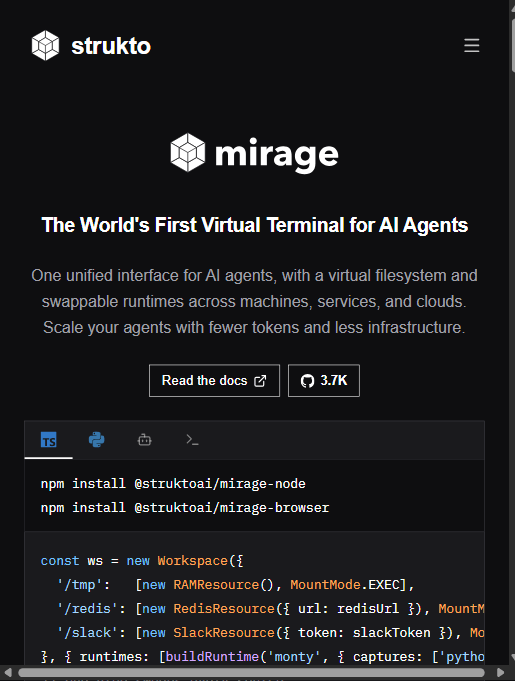Viewport: 515px width, 681px height.
Task: Switch to the robot agent tab
Action: 145,440
